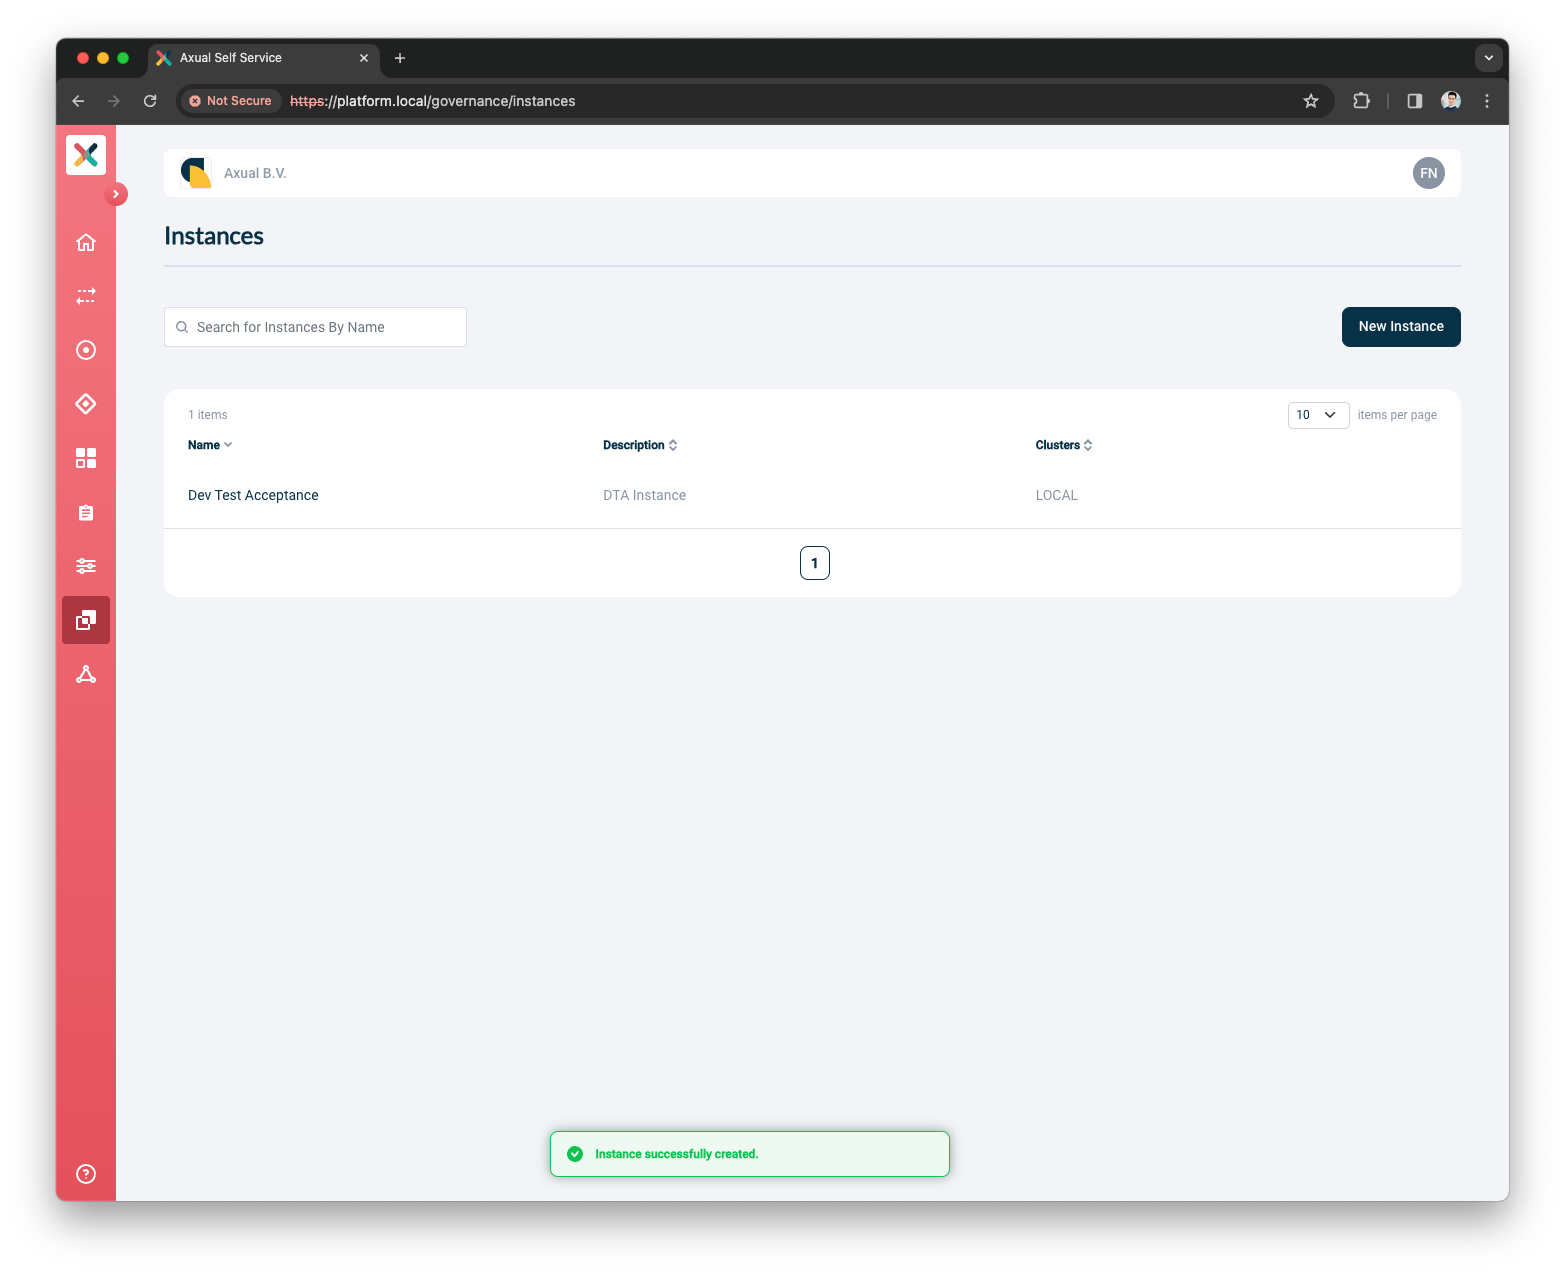Open the Streams arrows sidebar icon
The height and width of the screenshot is (1275, 1565).
click(86, 296)
